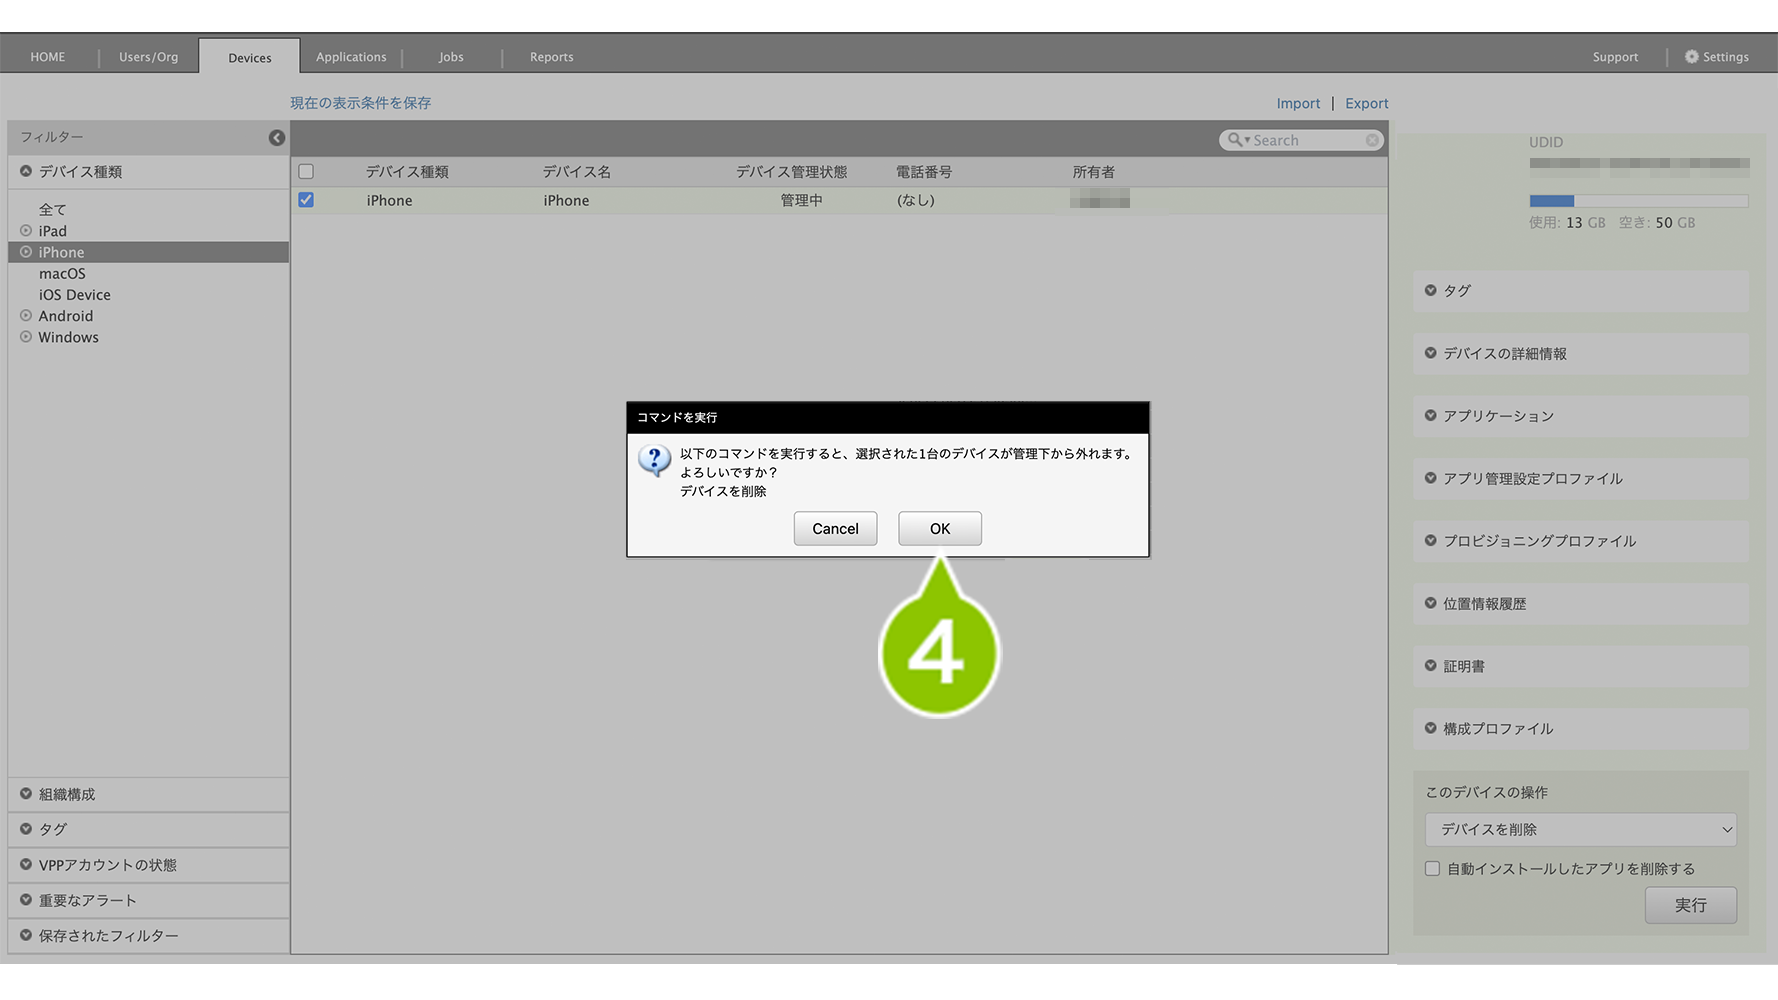The image size is (1778, 1000).
Task: Expand the iPad filter tree icon
Action: click(x=26, y=231)
